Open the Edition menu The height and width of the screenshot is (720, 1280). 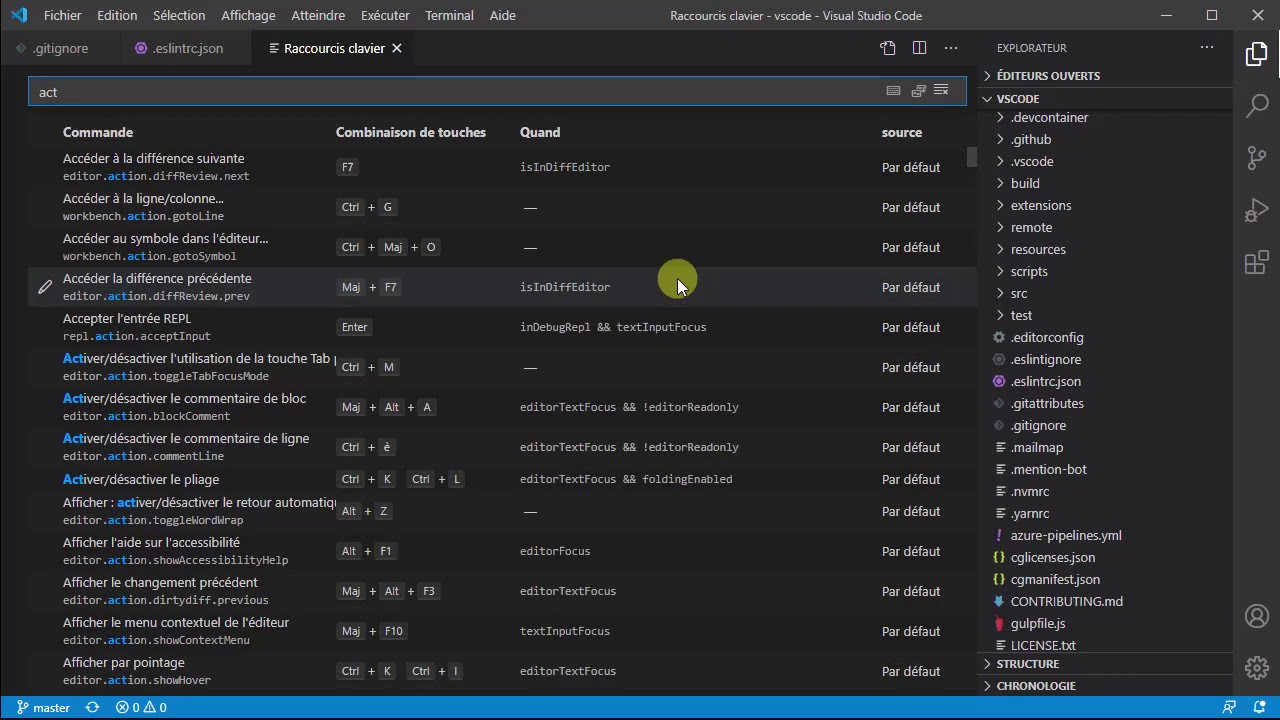point(117,15)
